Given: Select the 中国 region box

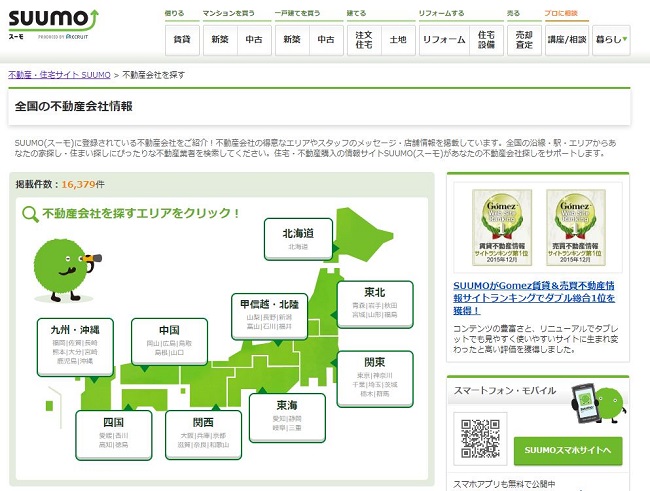Looking at the screenshot, I should (x=169, y=341).
